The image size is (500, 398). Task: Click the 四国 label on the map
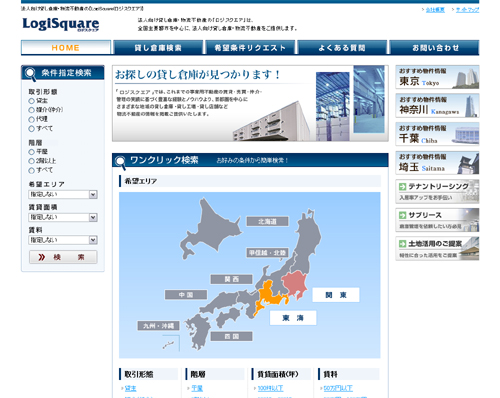pyautogui.click(x=231, y=336)
